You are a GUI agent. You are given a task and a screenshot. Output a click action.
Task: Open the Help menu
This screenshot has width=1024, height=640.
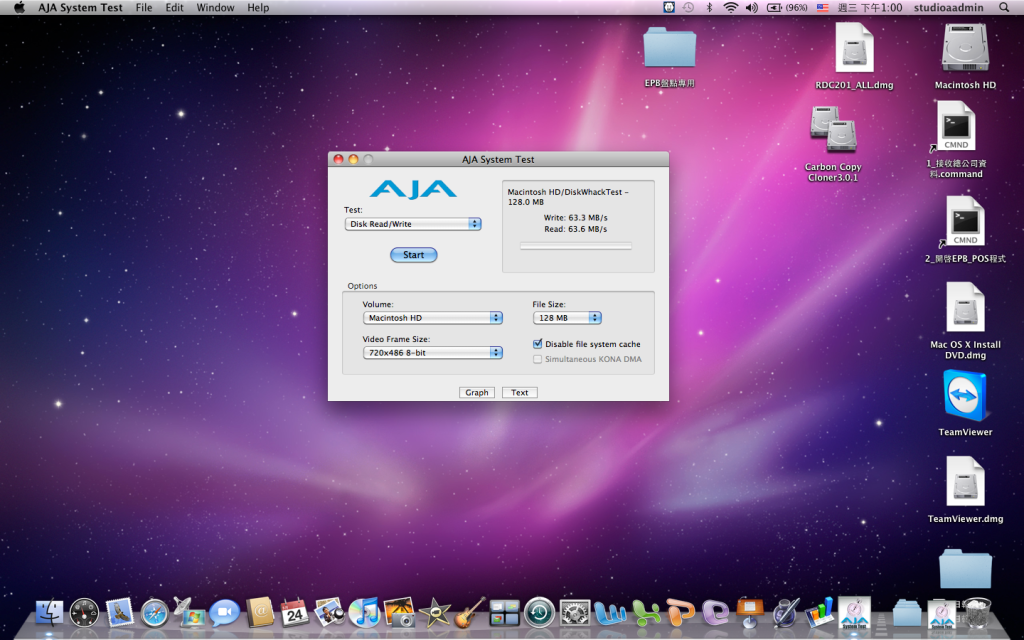tap(258, 8)
